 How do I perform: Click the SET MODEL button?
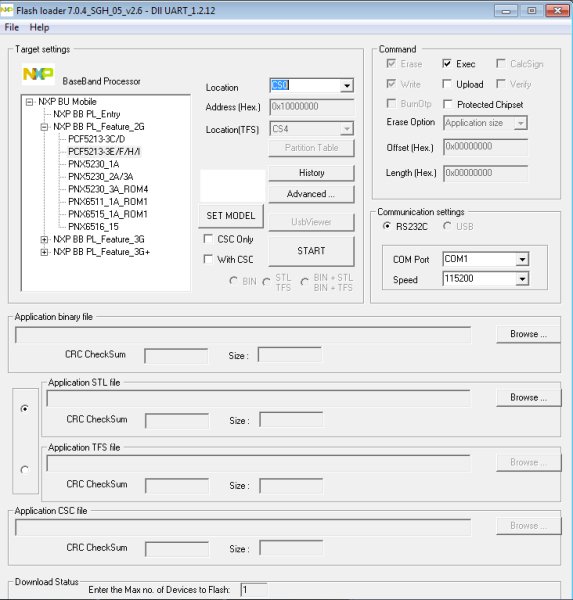(x=231, y=216)
